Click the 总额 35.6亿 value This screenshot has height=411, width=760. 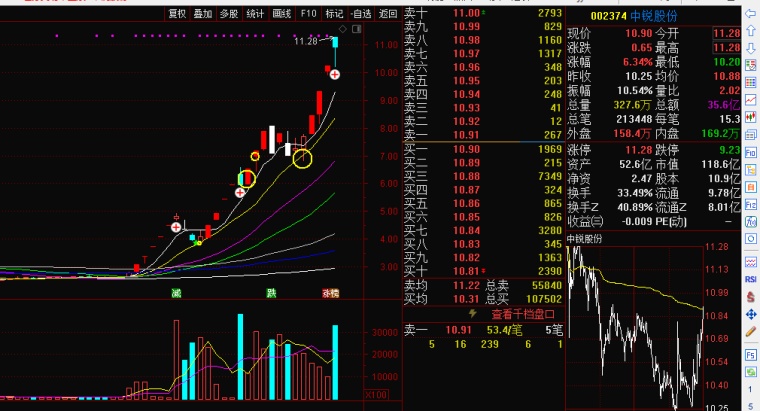(x=723, y=105)
